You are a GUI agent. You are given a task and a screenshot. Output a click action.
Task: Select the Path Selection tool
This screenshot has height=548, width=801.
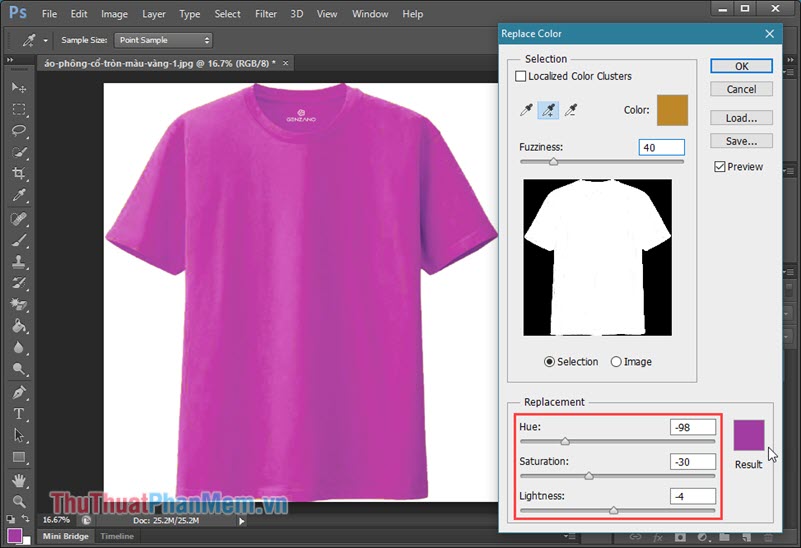pyautogui.click(x=18, y=435)
